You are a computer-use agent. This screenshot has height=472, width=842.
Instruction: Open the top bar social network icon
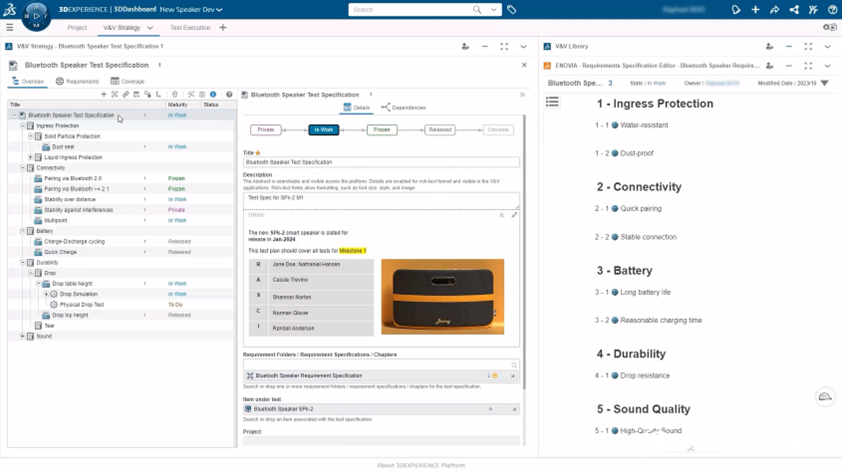tap(794, 10)
